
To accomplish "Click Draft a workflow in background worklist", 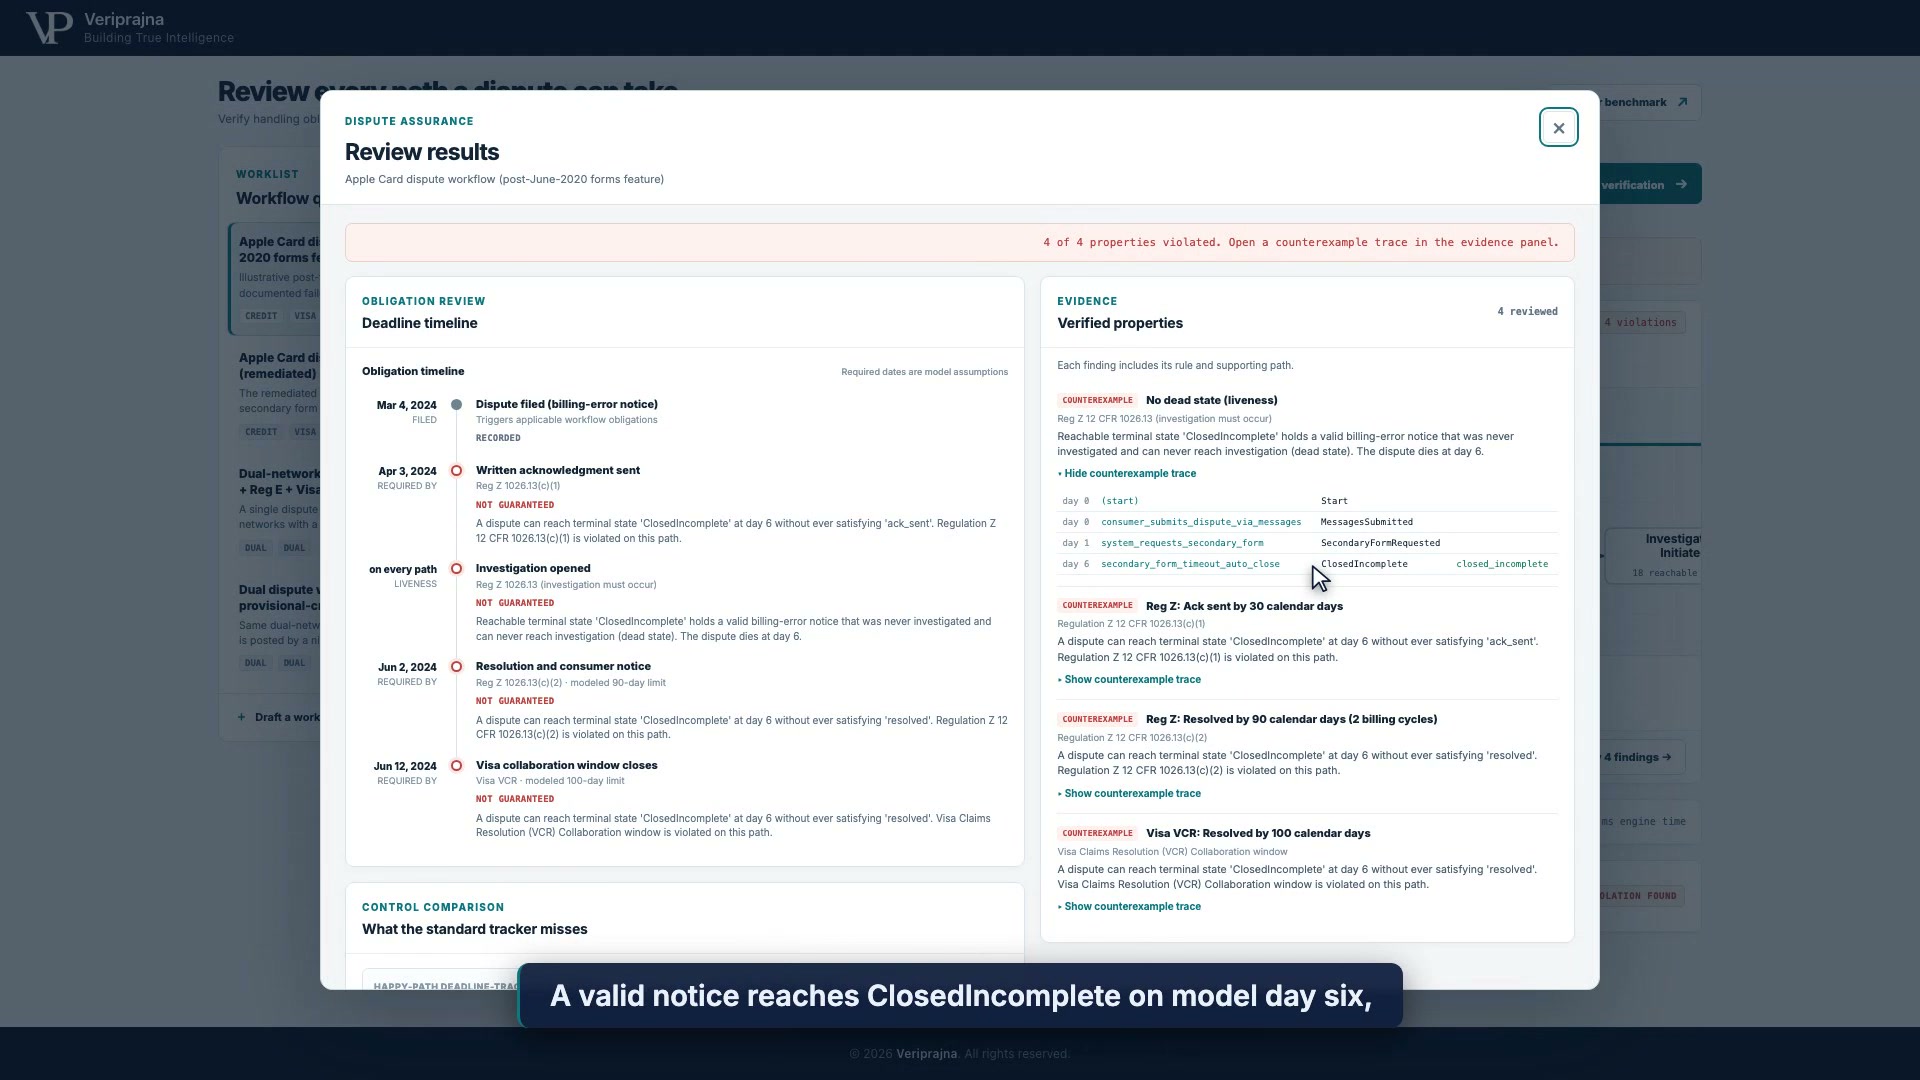I will click(278, 718).
